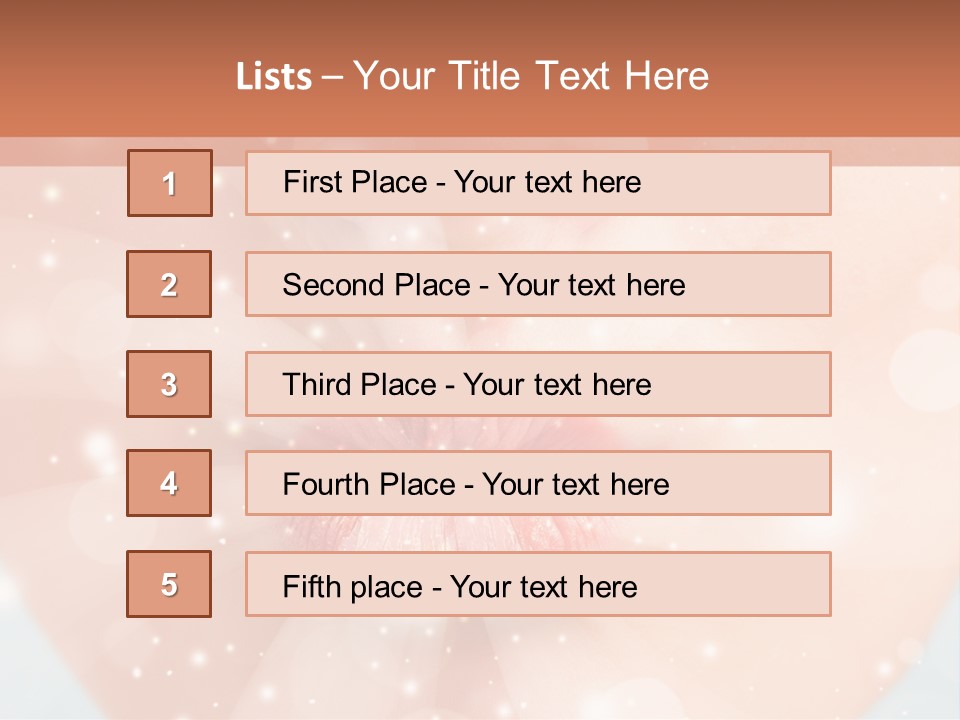Select the "Your Title Text Here" title text
The height and width of the screenshot is (720, 960).
(531, 76)
